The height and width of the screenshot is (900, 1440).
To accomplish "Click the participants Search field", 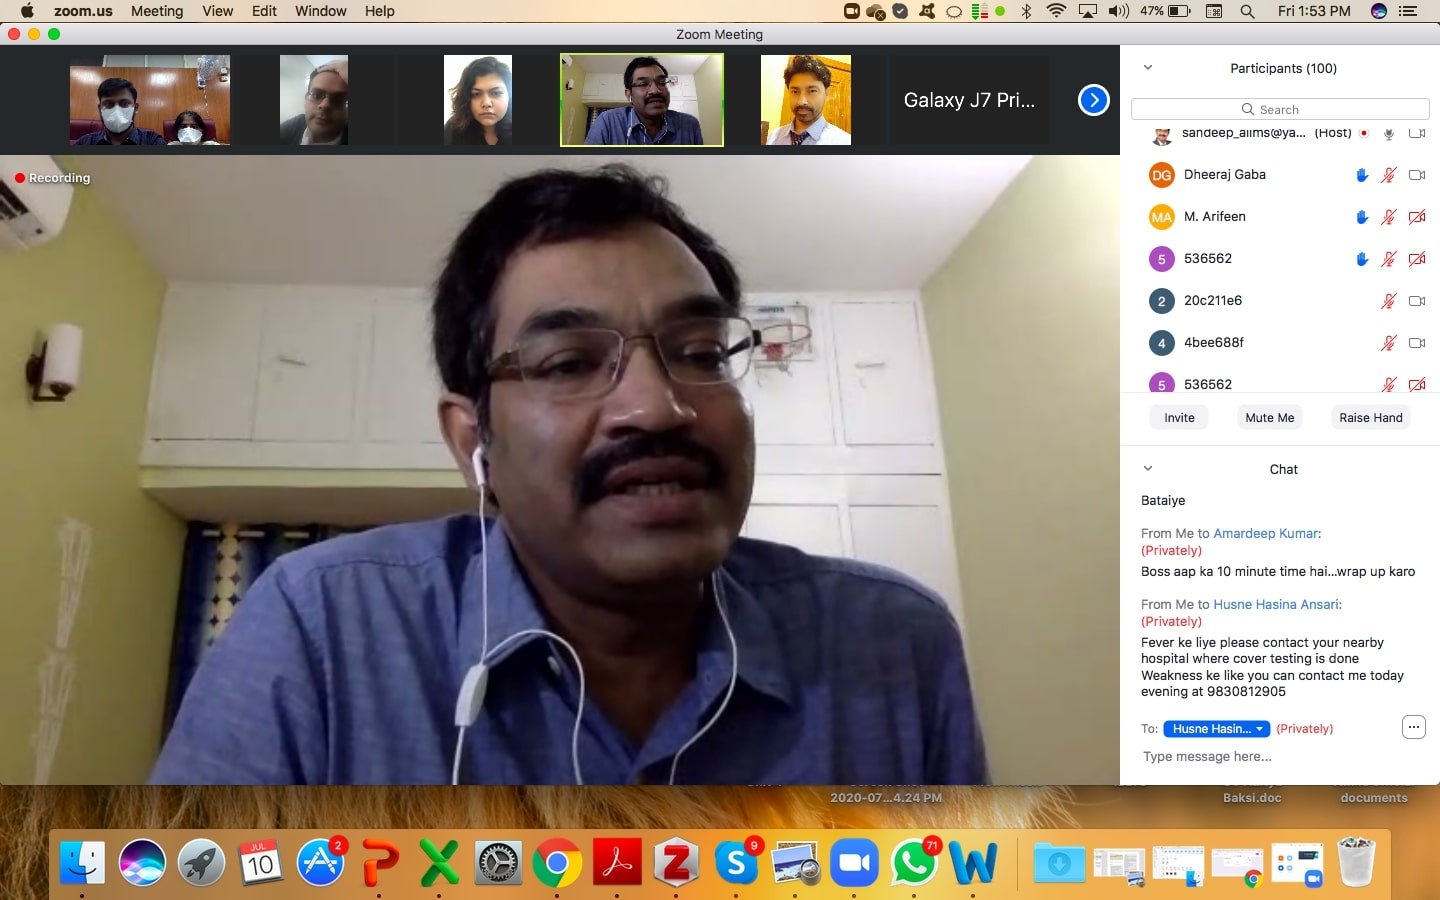I will click(1280, 109).
